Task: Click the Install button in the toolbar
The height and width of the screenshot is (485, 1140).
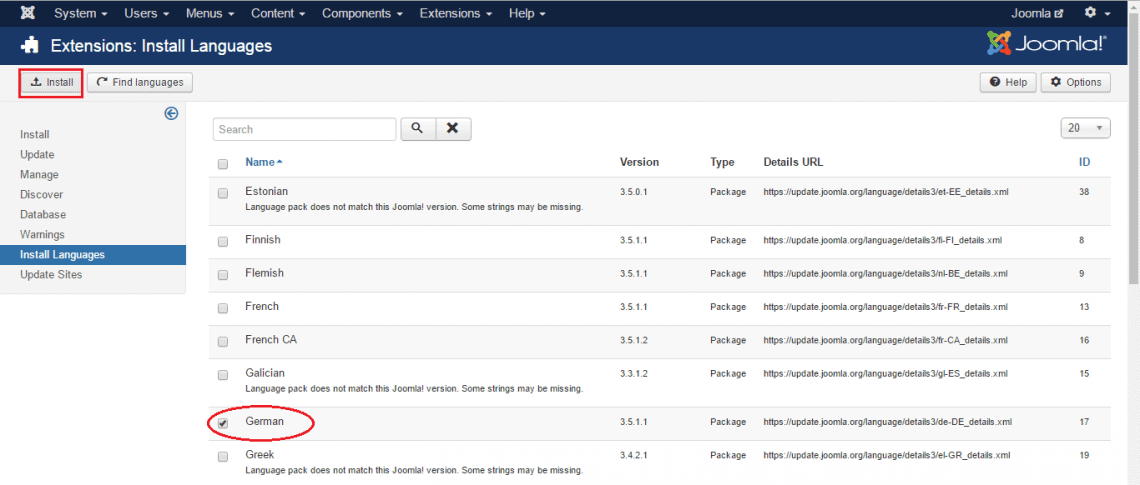Action: (50, 82)
